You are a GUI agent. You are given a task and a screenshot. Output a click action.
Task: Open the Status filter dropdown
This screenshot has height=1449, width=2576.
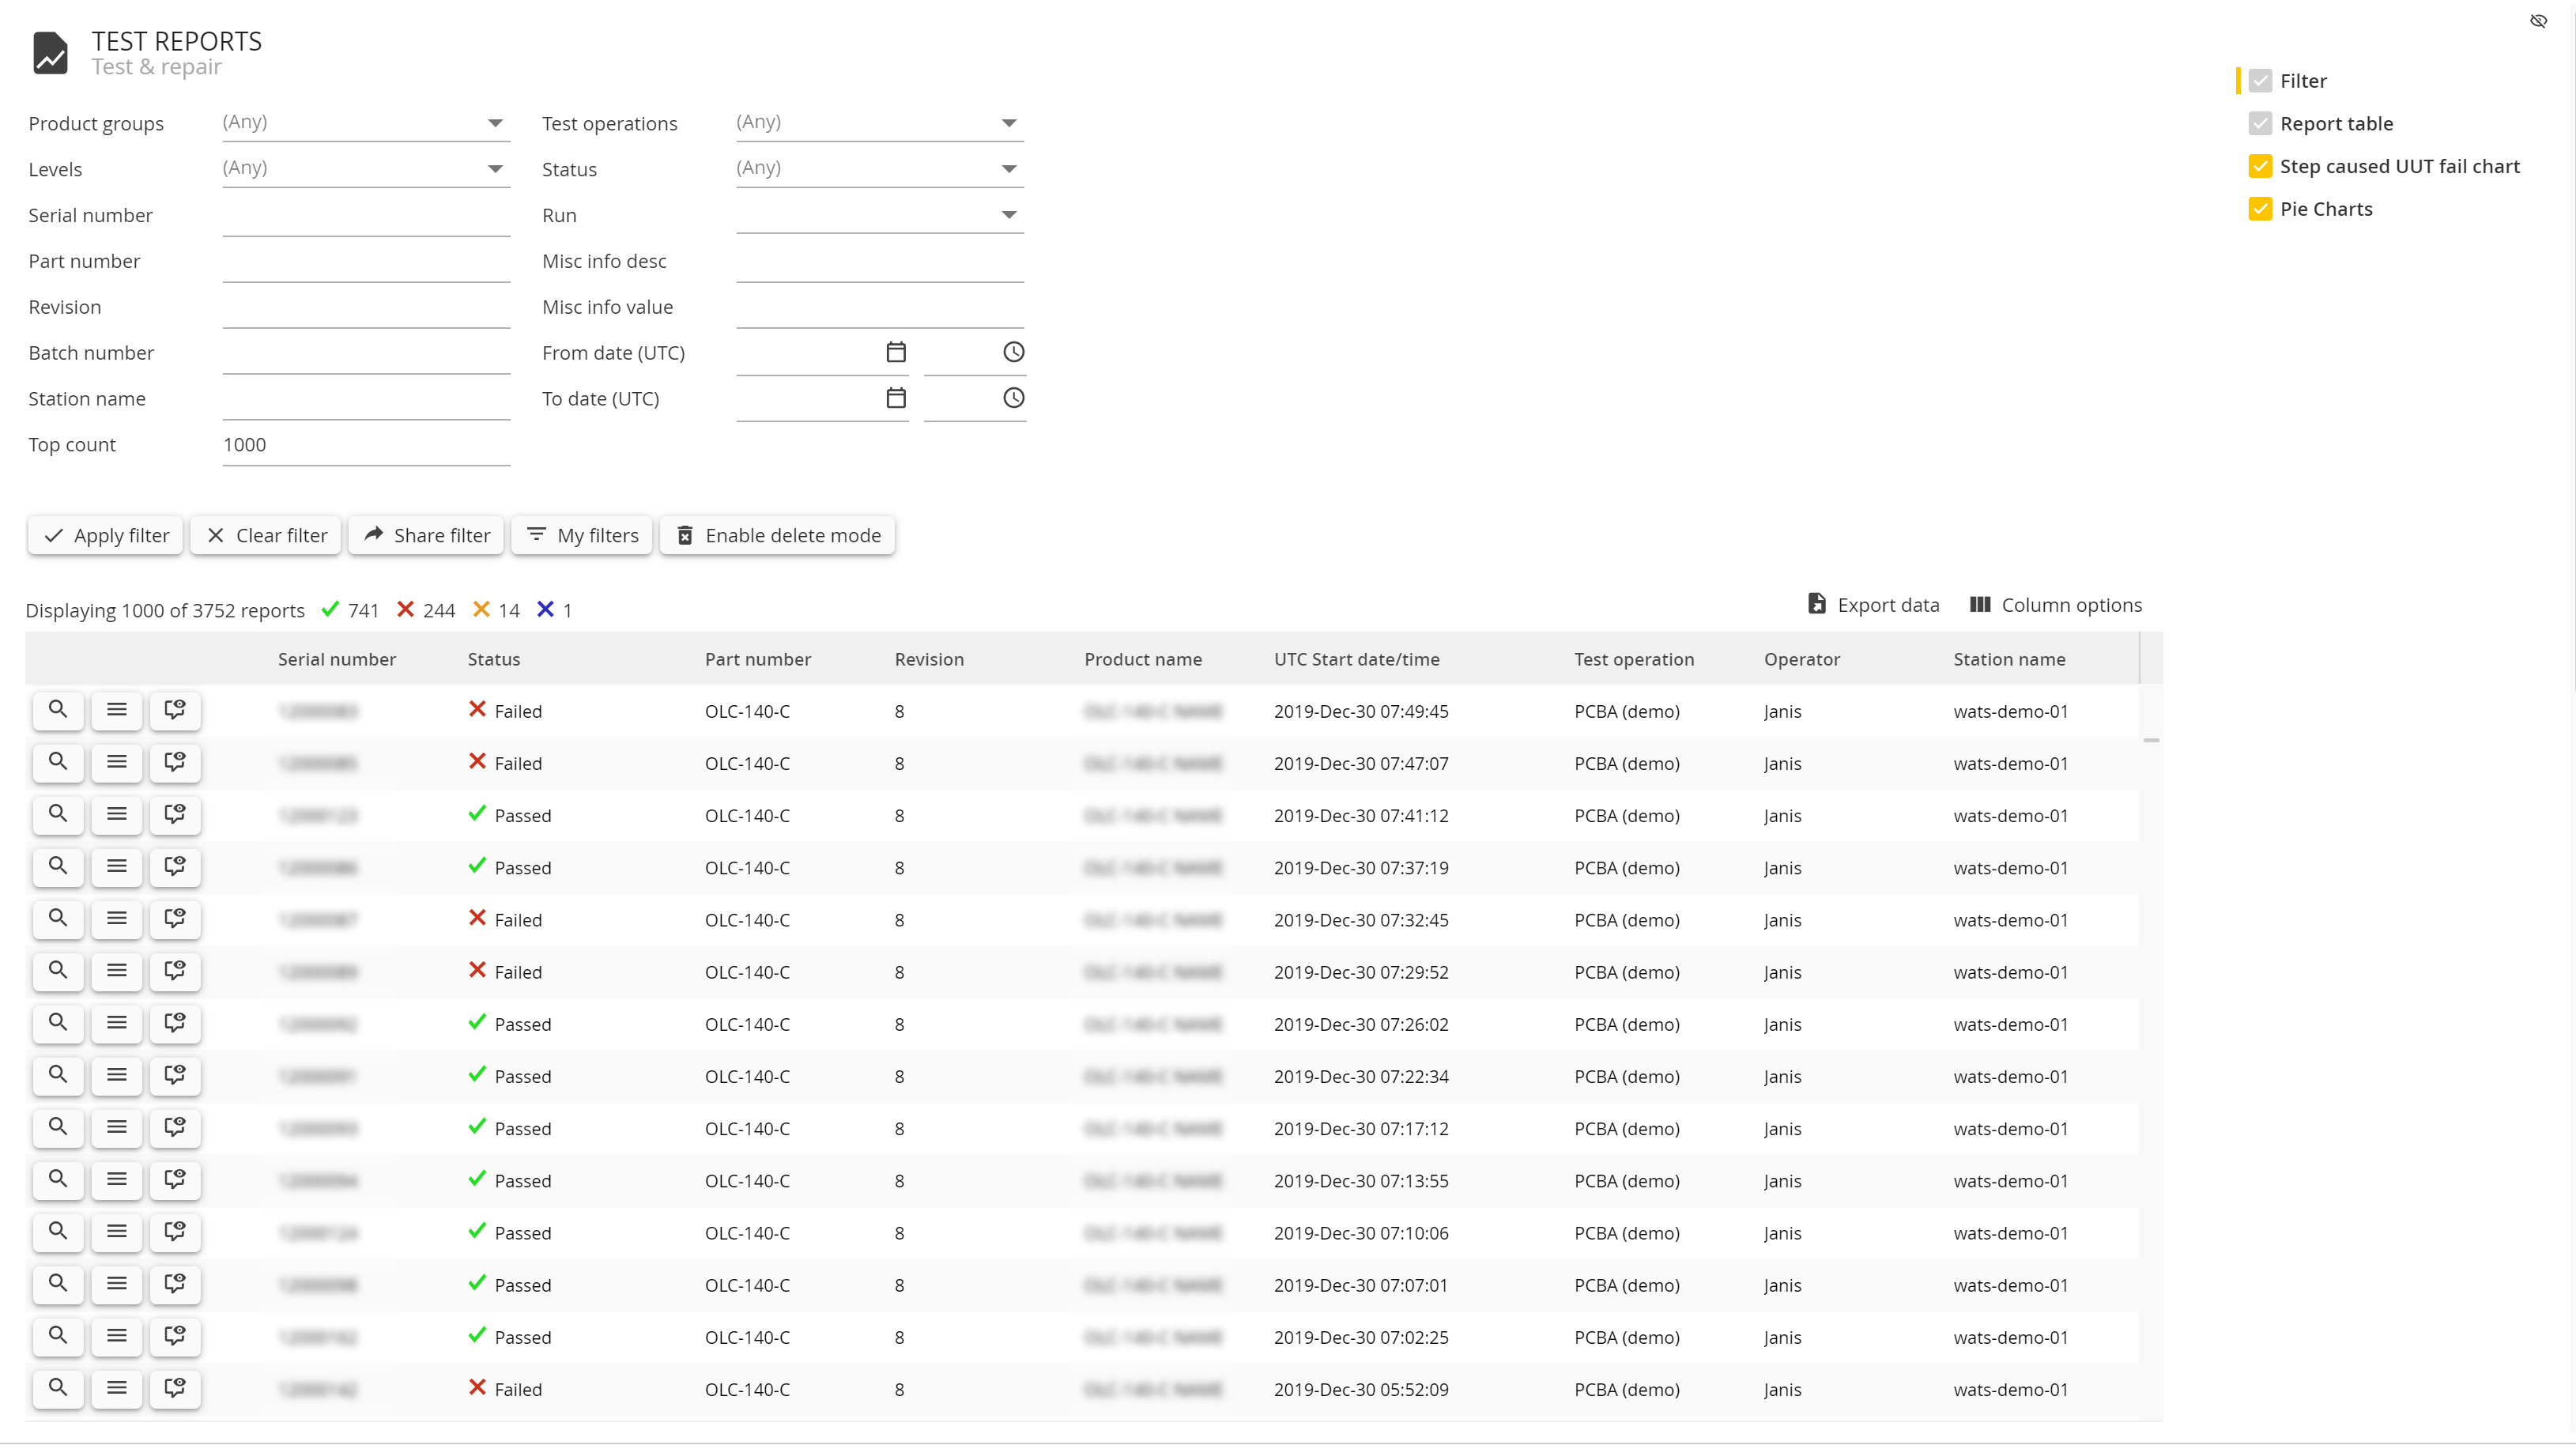coord(1009,169)
